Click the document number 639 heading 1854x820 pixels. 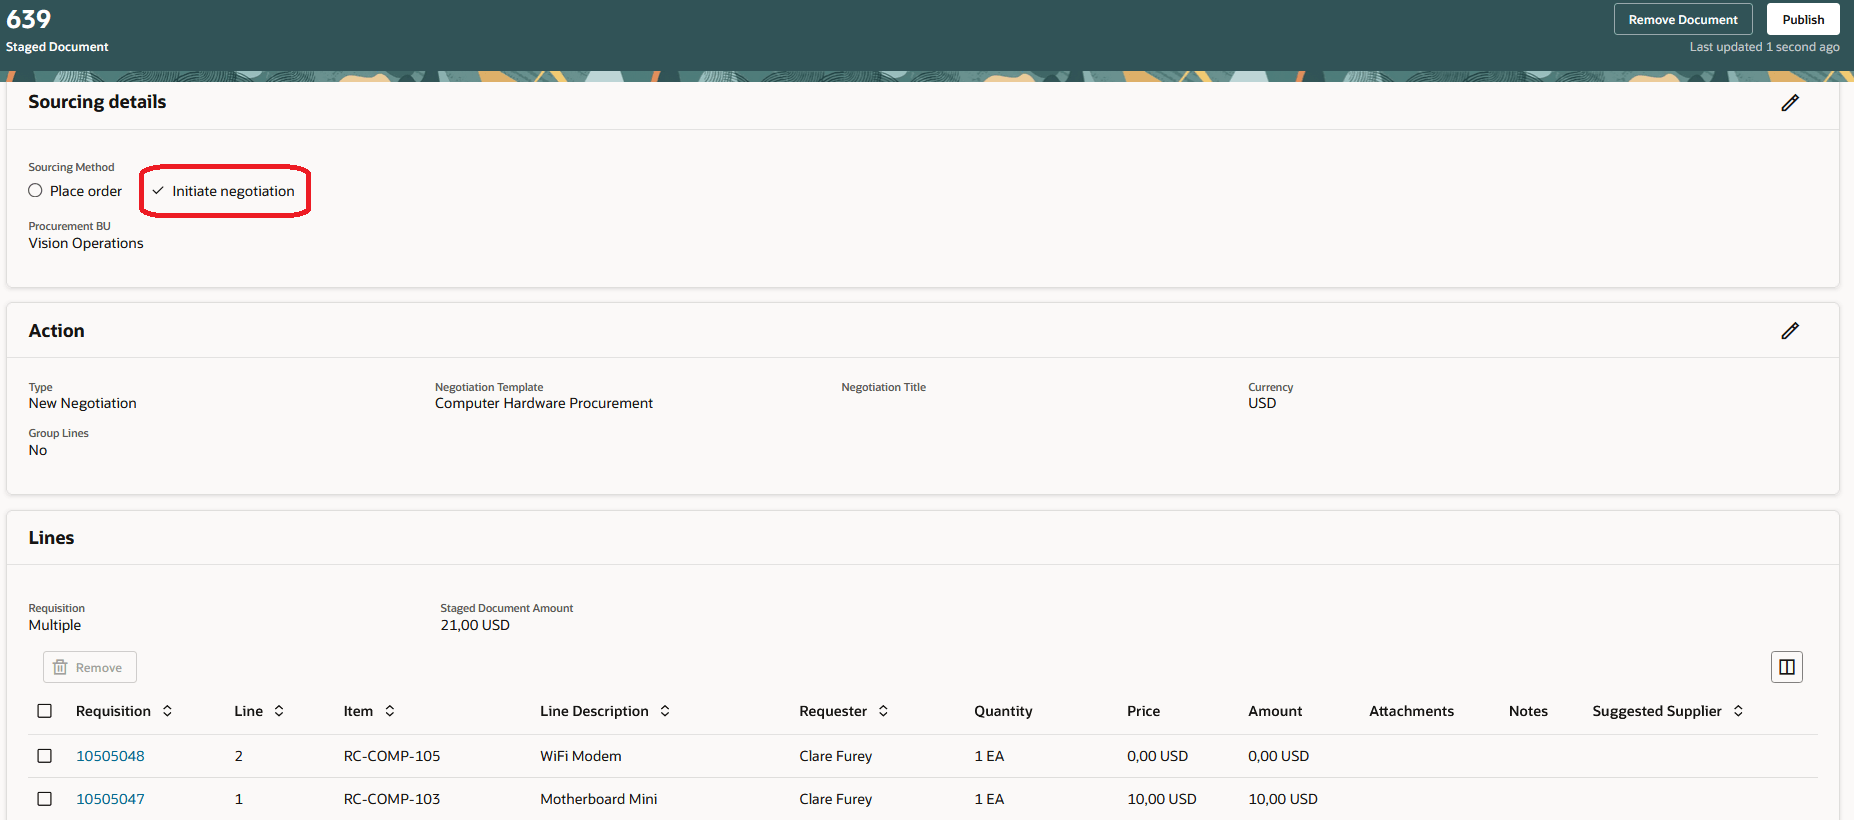29,19
